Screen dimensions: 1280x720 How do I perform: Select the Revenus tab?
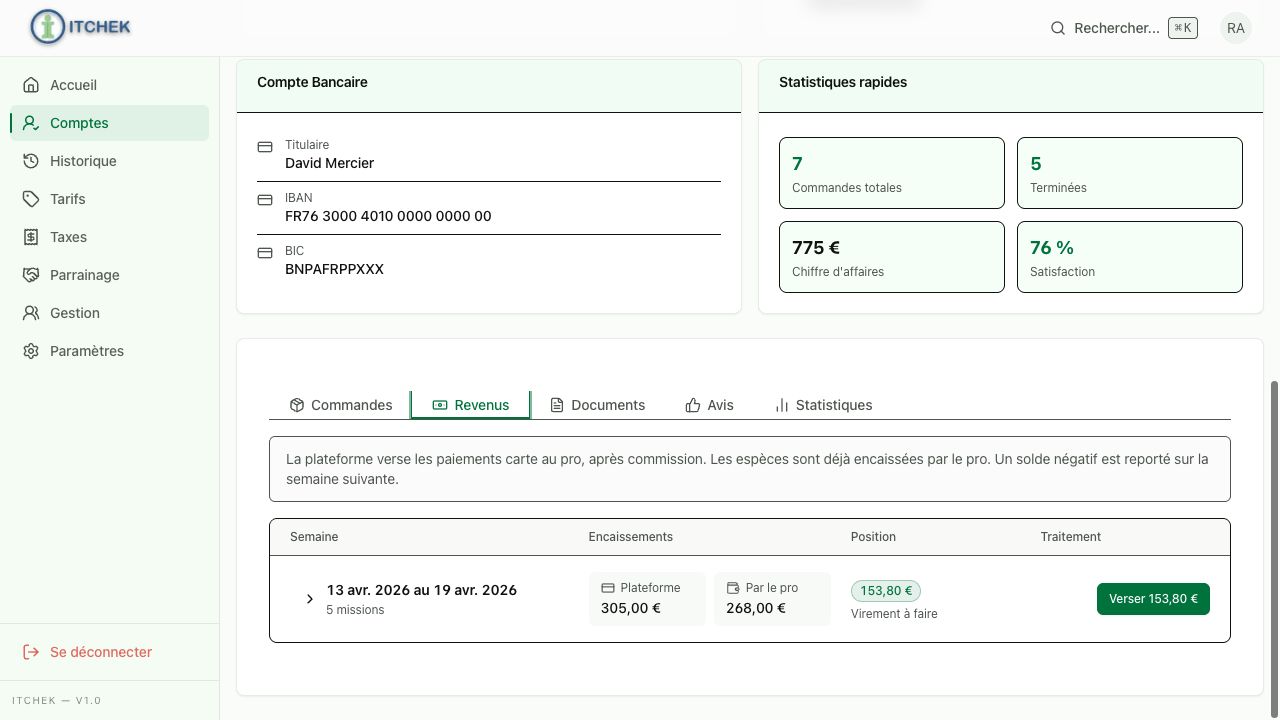pos(470,405)
